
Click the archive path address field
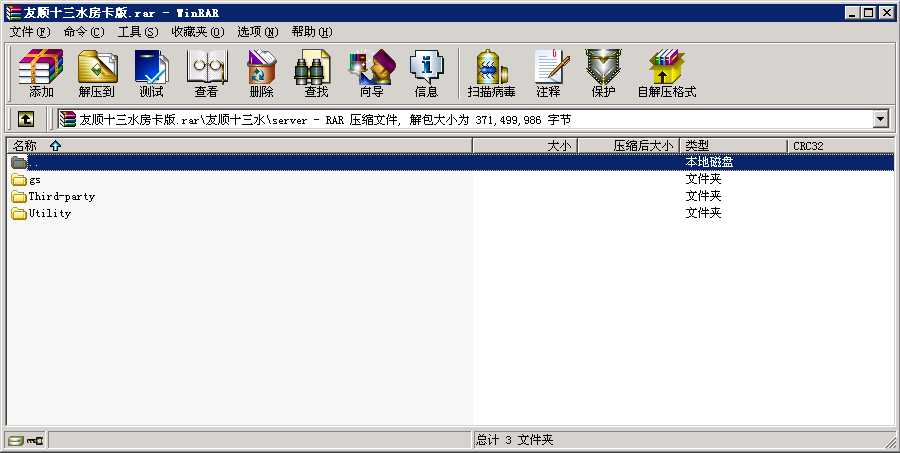click(x=465, y=119)
